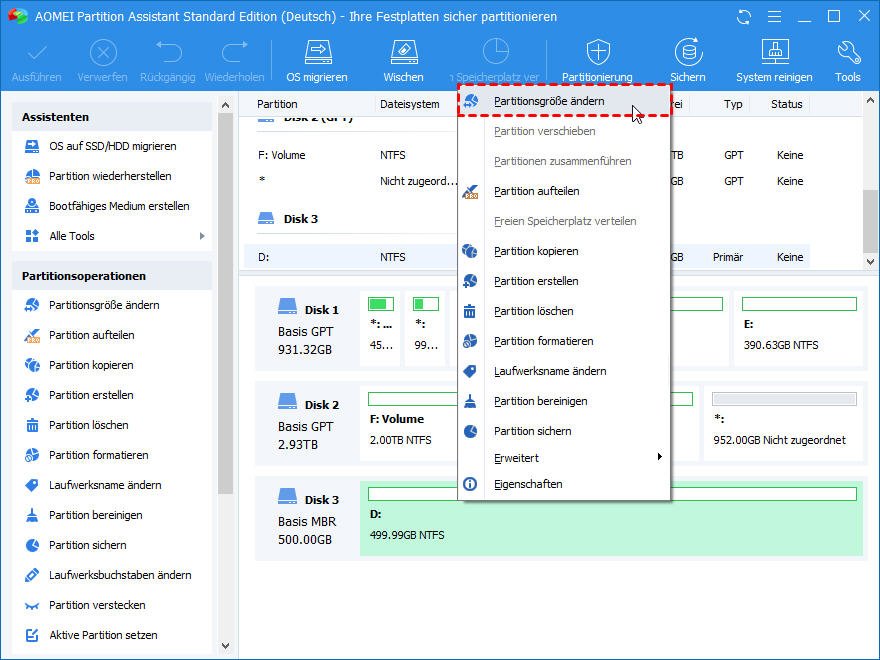Choose Laufwerksname ändern in context menu
This screenshot has width=880, height=660.
[564, 372]
